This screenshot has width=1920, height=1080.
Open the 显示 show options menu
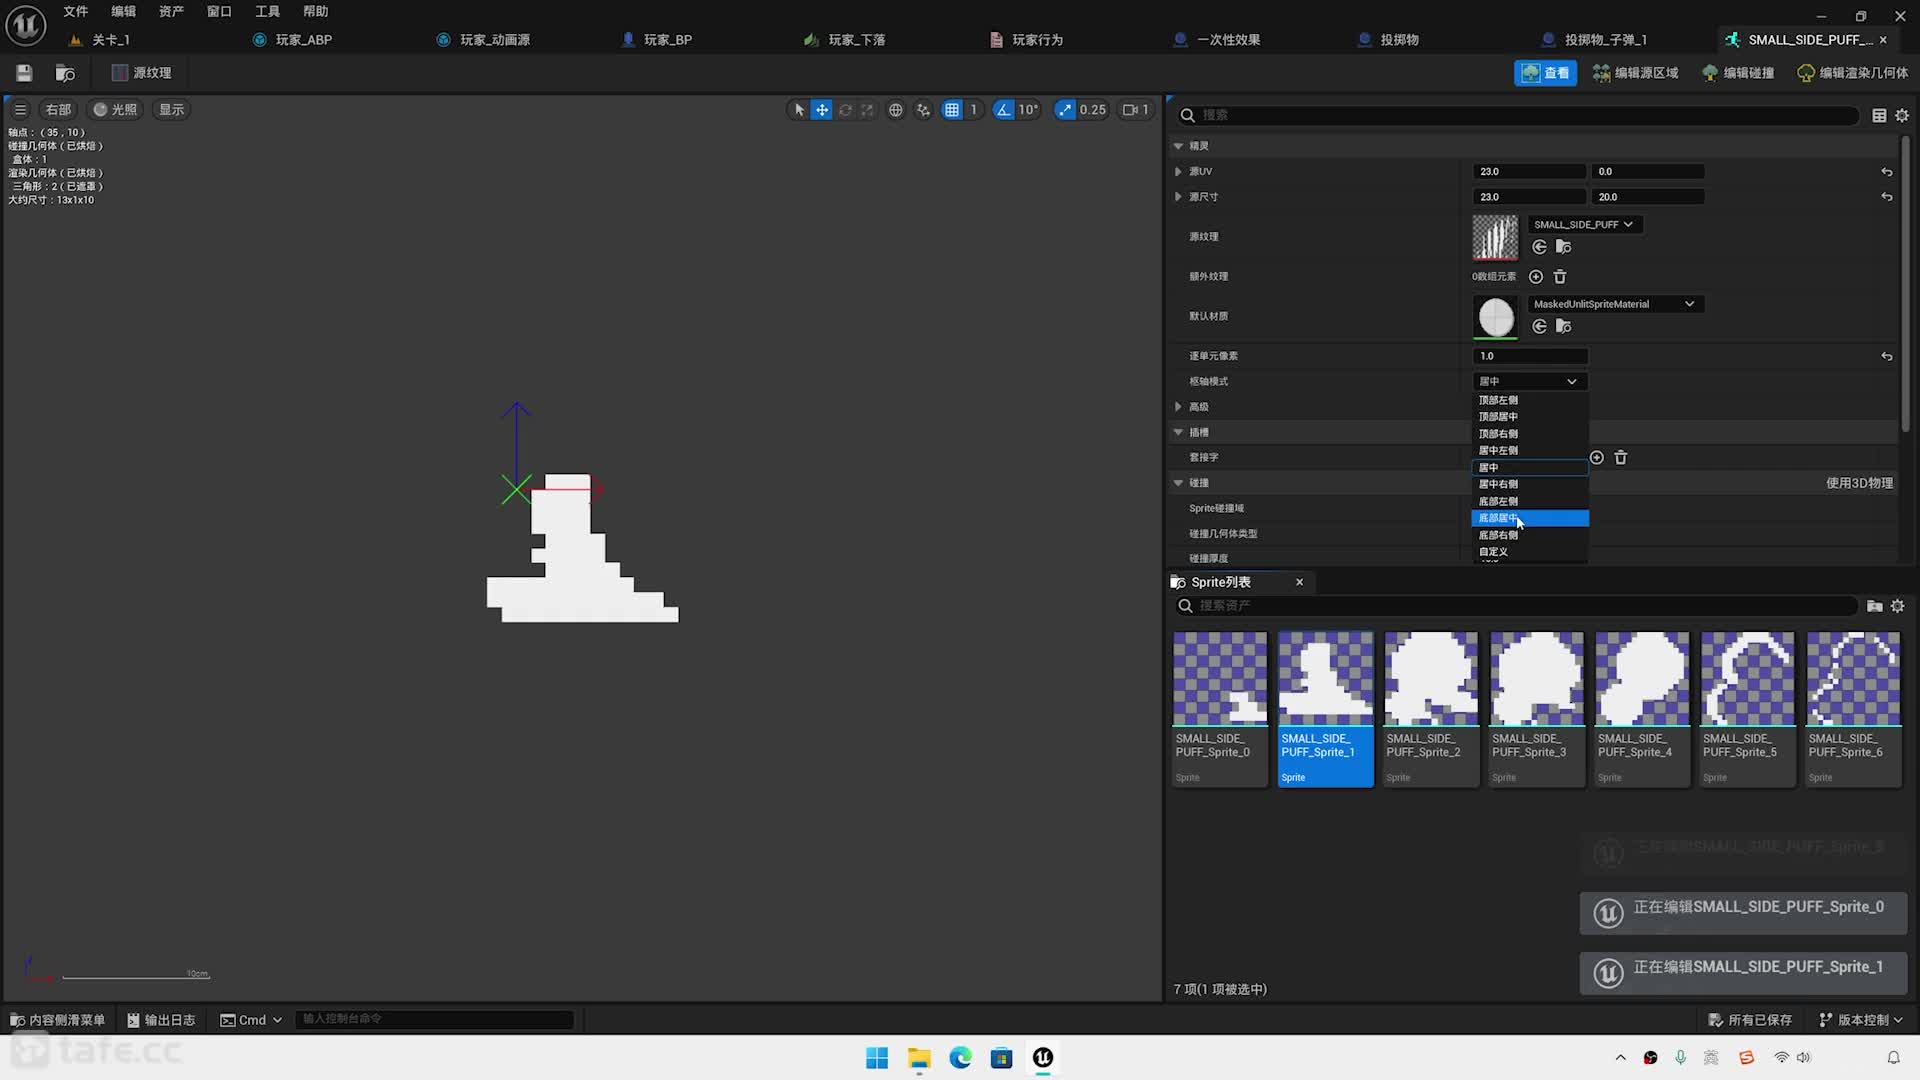click(x=172, y=110)
